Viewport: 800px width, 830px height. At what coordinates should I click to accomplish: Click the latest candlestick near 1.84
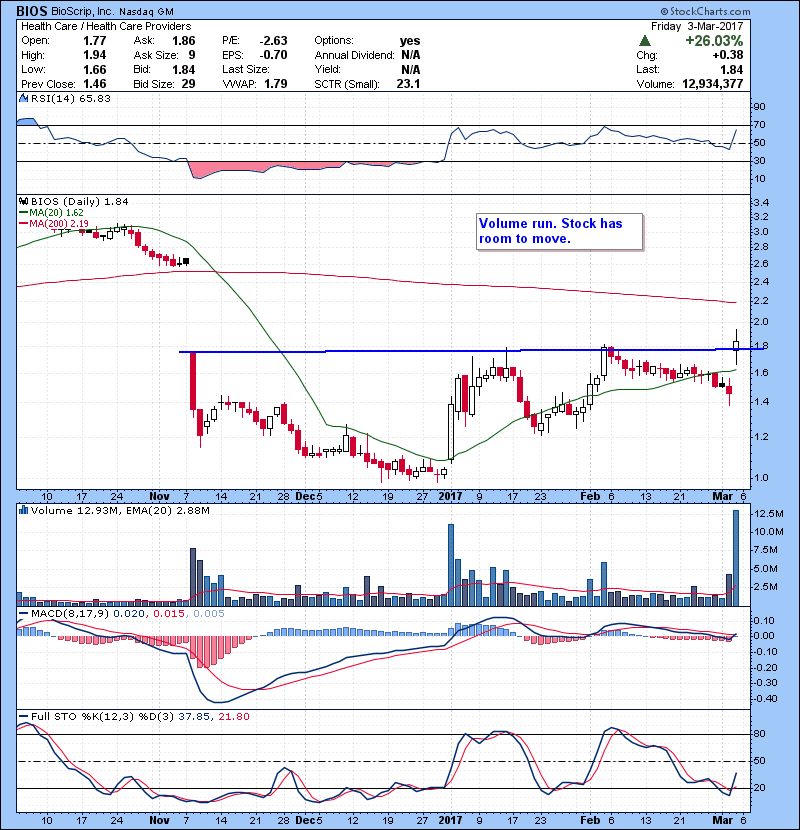click(x=736, y=346)
